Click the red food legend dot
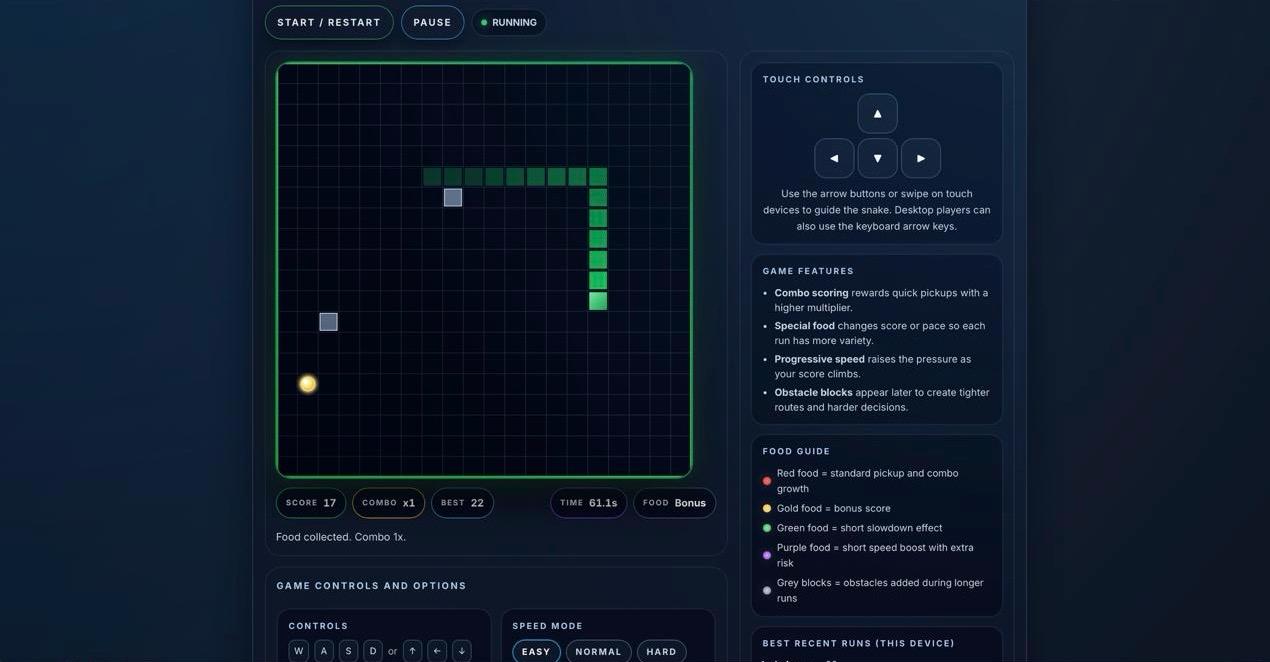Screen dimensions: 1270x662 767,481
